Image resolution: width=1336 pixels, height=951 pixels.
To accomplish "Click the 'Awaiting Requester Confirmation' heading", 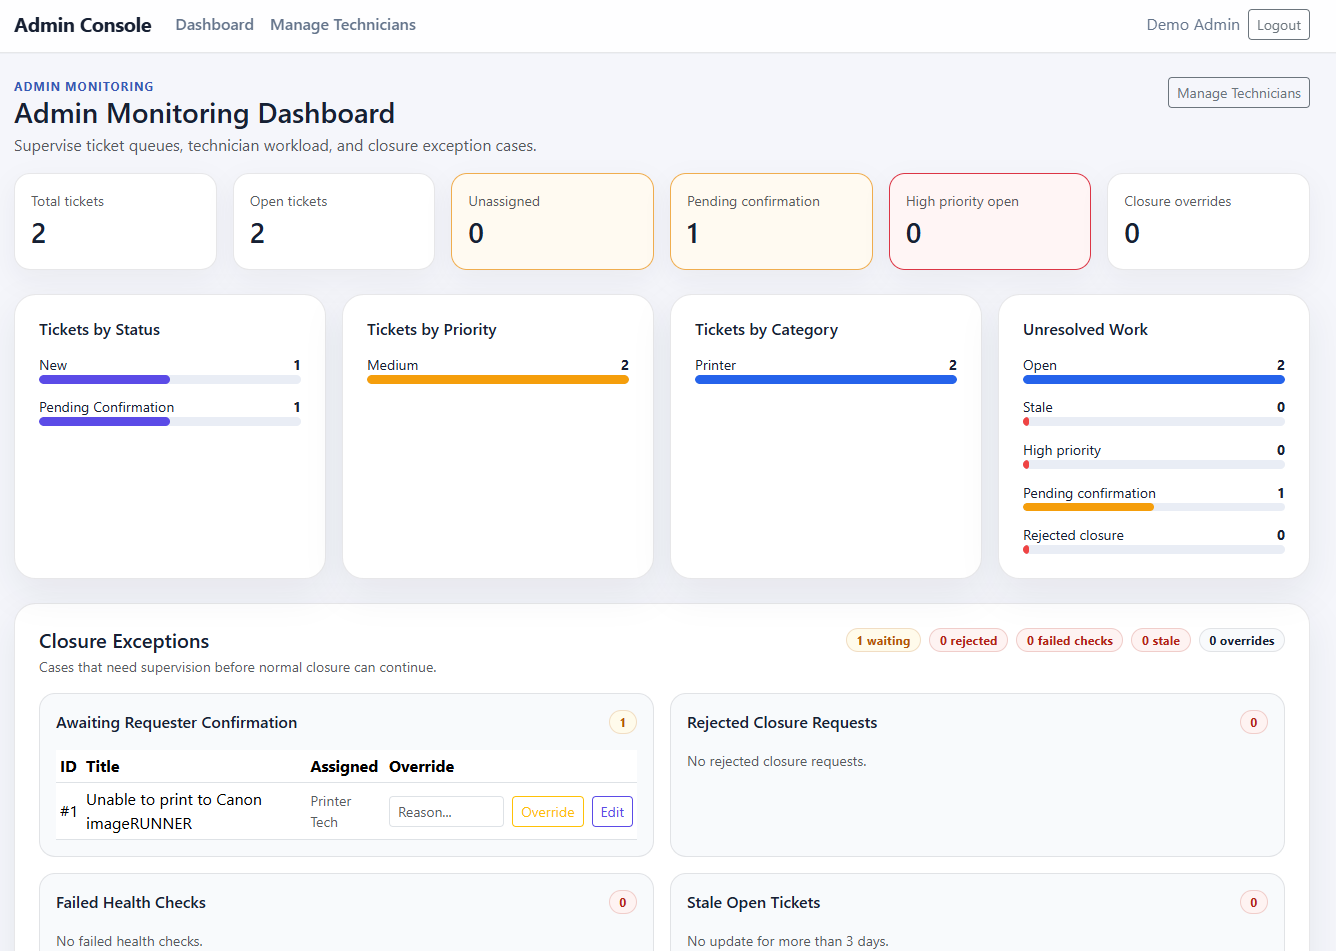I will pos(176,723).
